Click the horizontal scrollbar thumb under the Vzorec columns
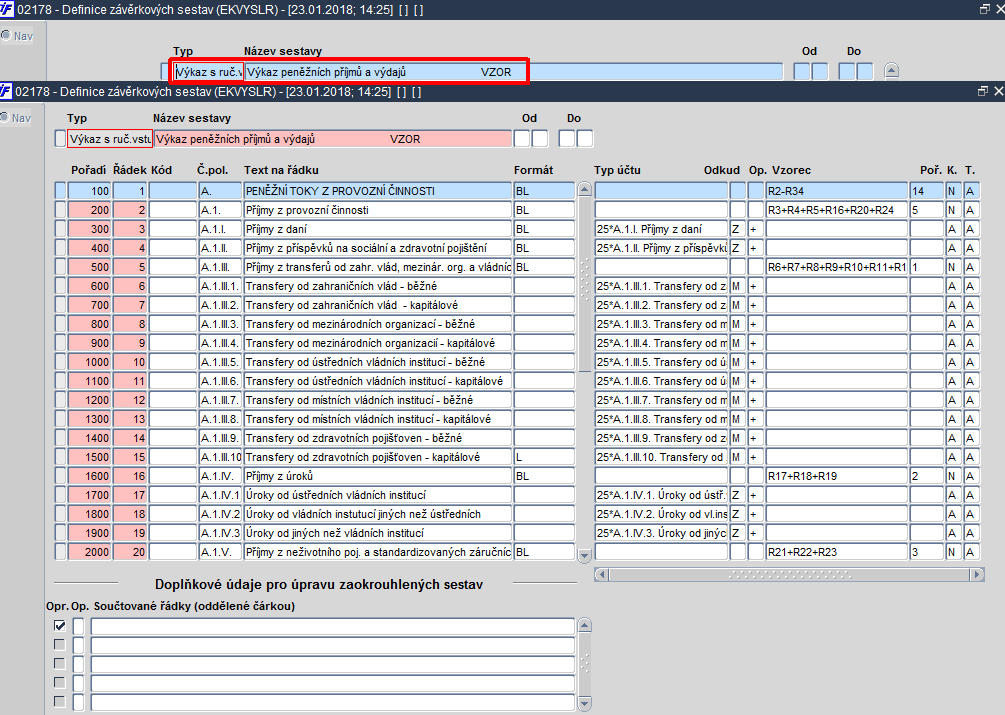Screen dimensions: 1005x715 pos(788,574)
